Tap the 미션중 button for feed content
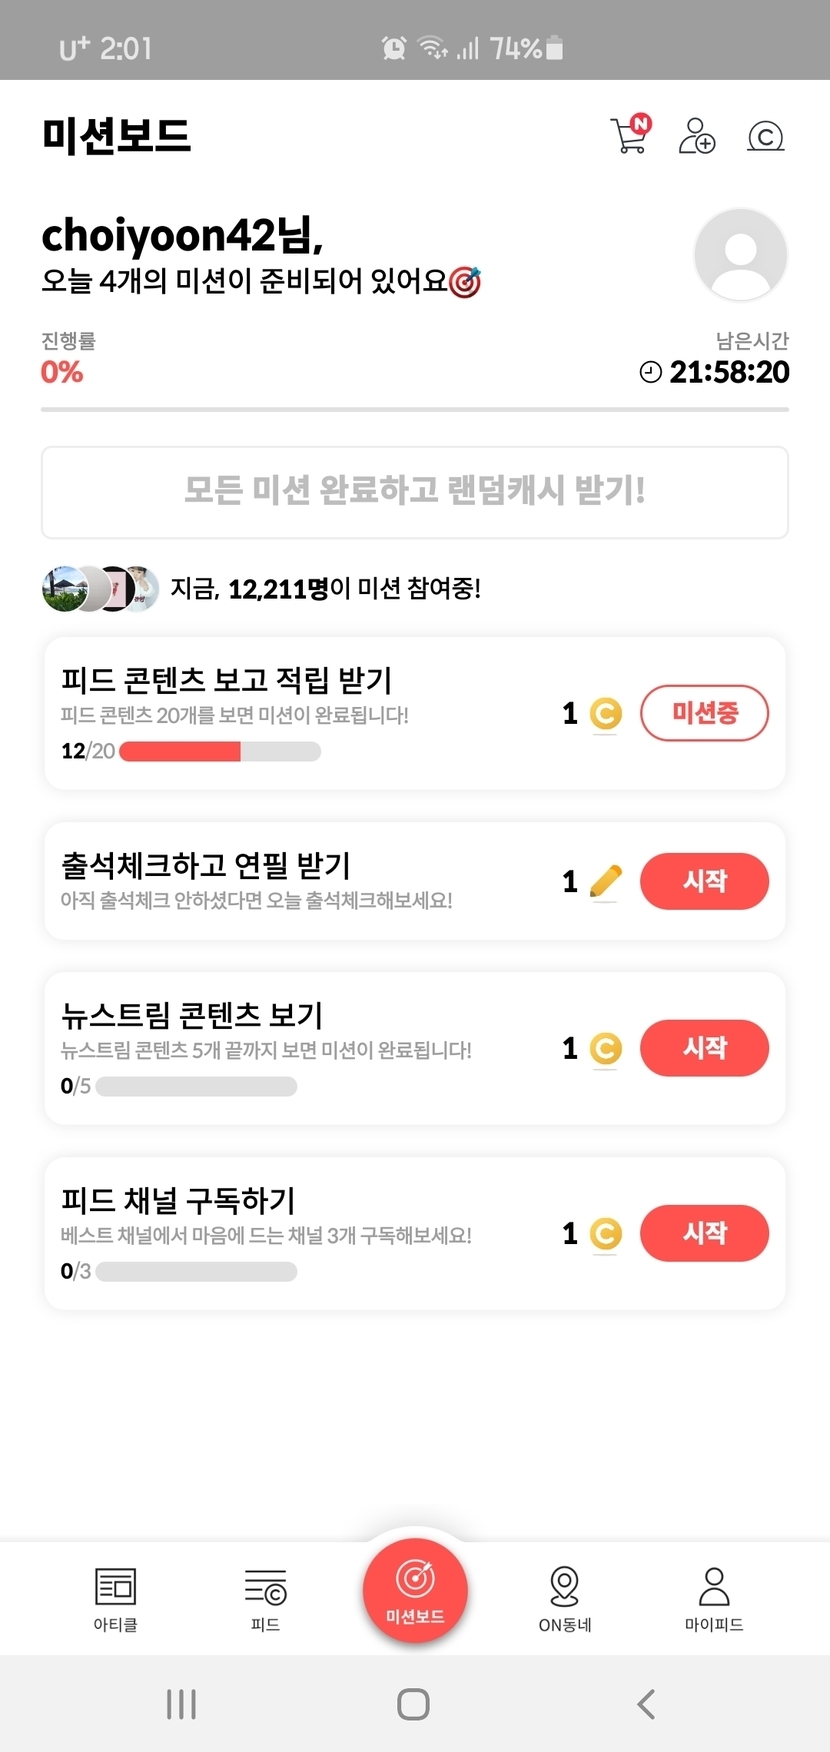This screenshot has width=830, height=1752. (x=704, y=713)
